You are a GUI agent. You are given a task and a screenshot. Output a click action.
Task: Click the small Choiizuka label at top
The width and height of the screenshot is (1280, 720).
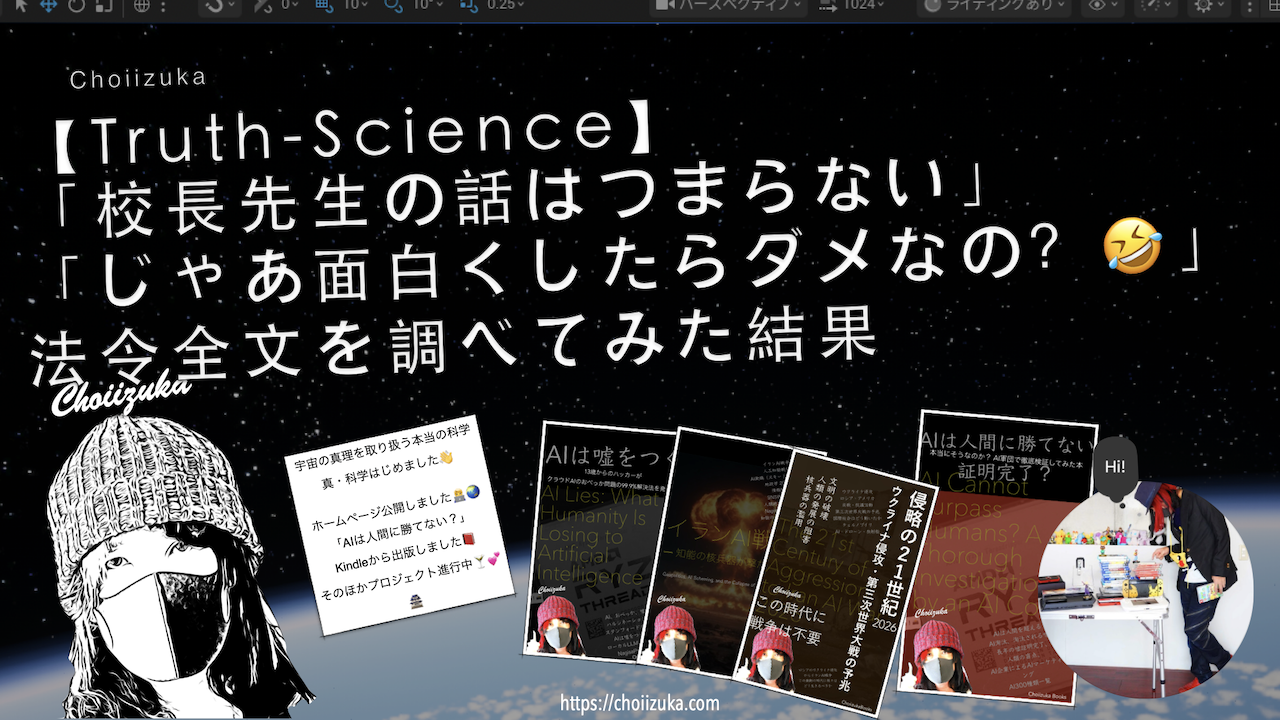pyautogui.click(x=138, y=77)
